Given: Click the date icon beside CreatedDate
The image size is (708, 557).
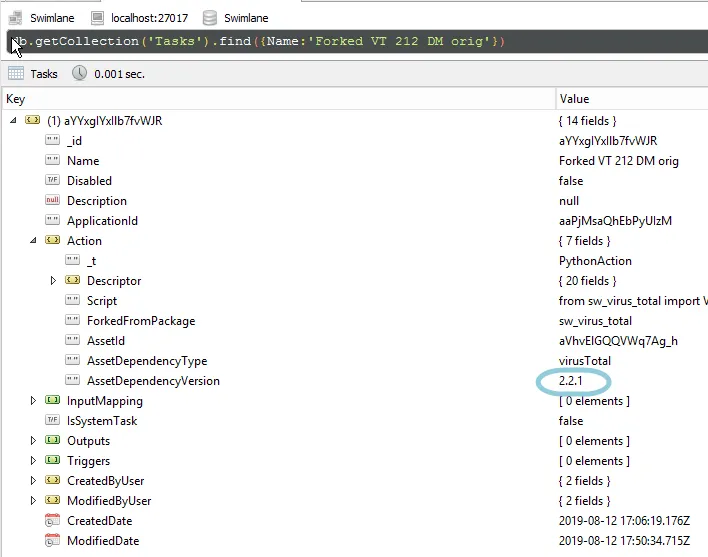Looking at the screenshot, I should point(52,520).
